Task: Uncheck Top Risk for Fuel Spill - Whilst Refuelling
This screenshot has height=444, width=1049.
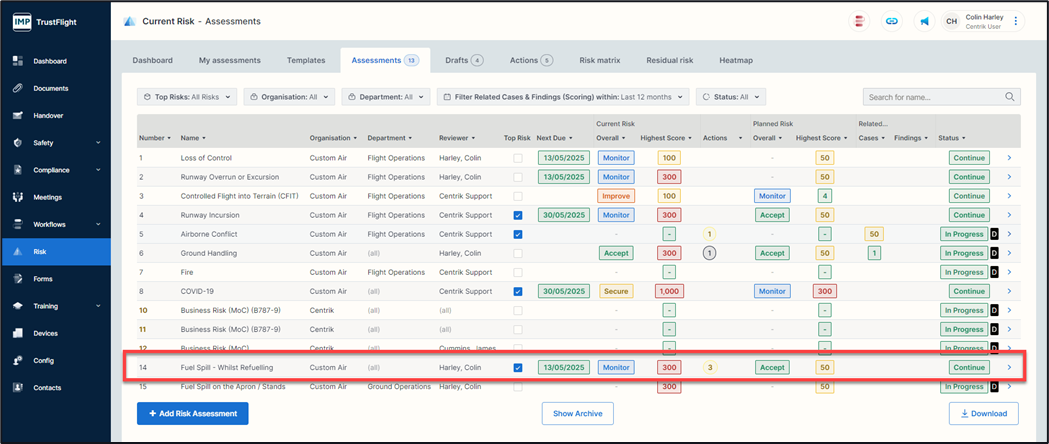Action: click(517, 367)
